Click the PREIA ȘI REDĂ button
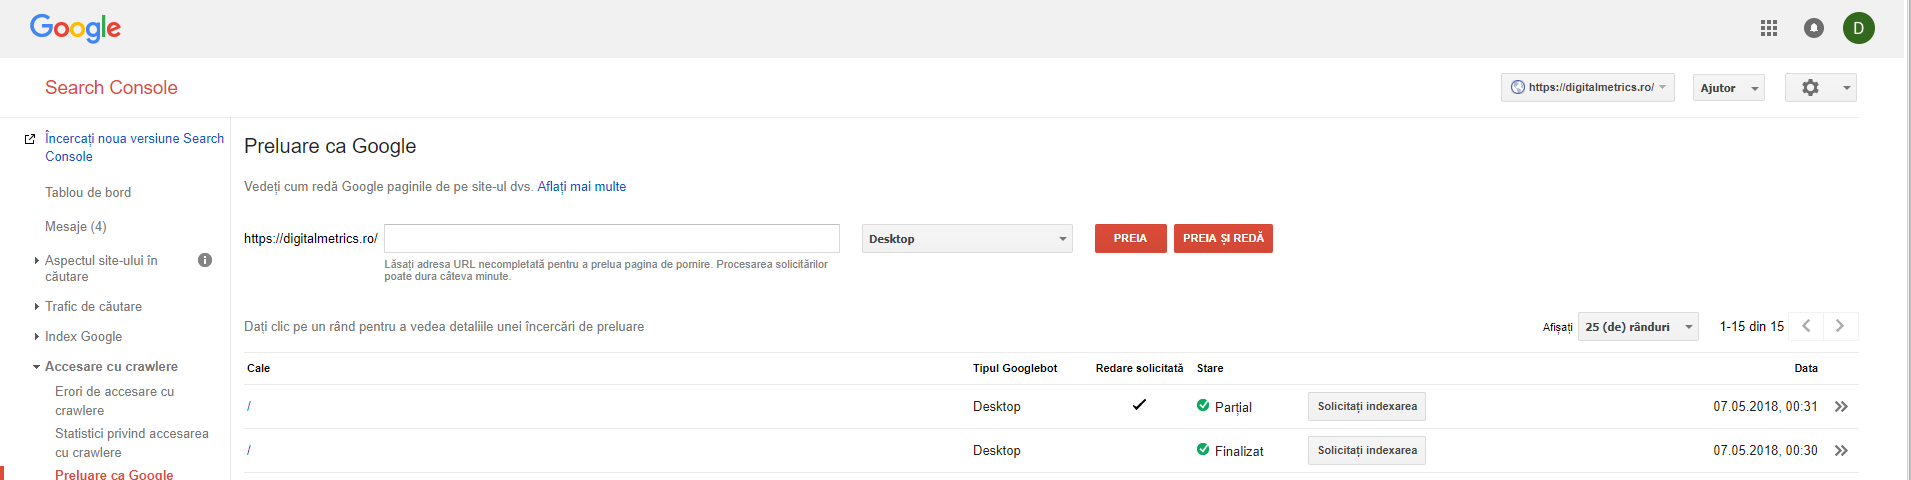Viewport: 1911px width, 480px height. click(1222, 239)
